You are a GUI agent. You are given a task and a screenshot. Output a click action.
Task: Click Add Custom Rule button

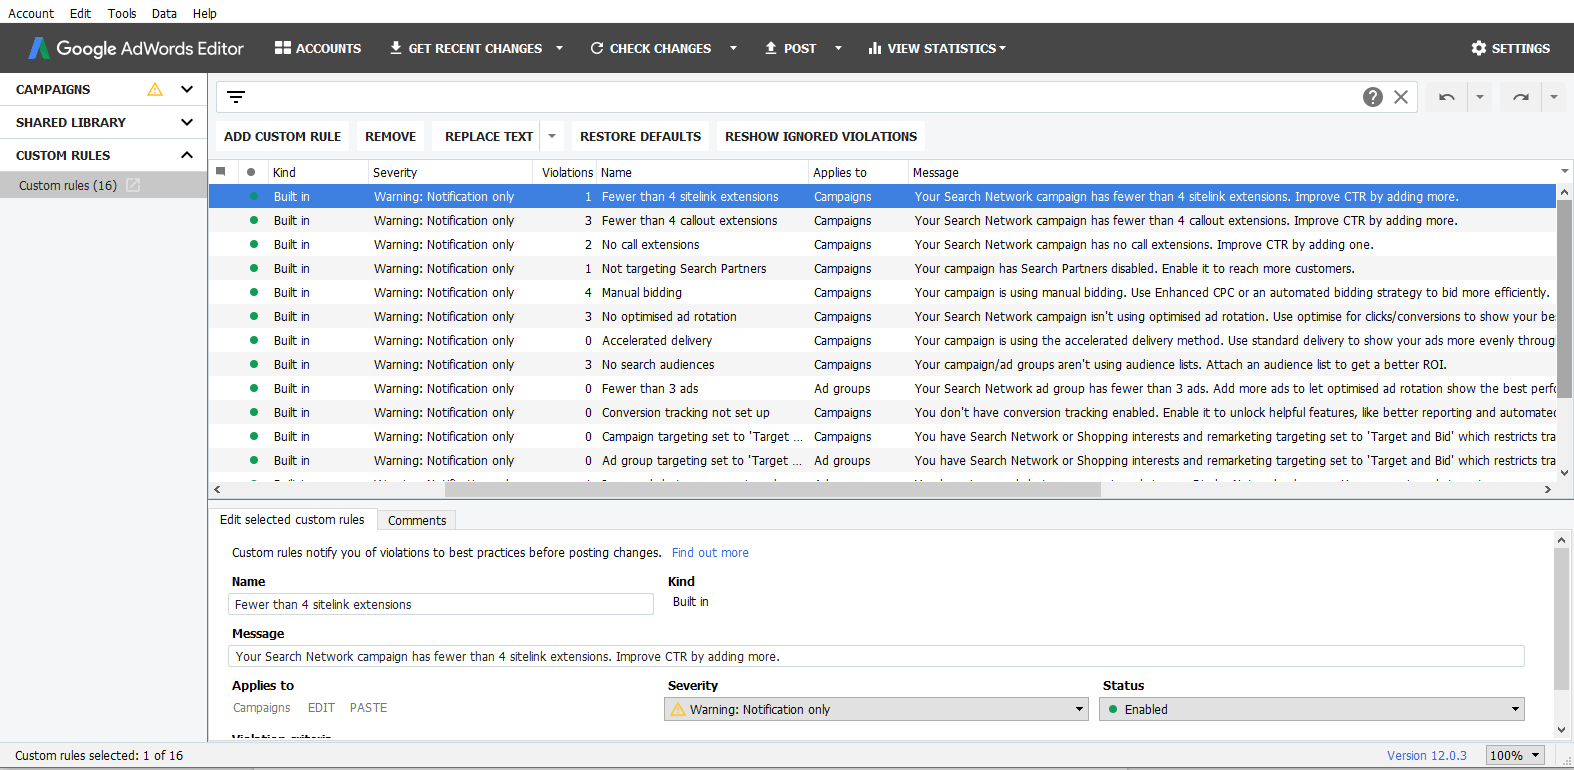click(x=282, y=136)
